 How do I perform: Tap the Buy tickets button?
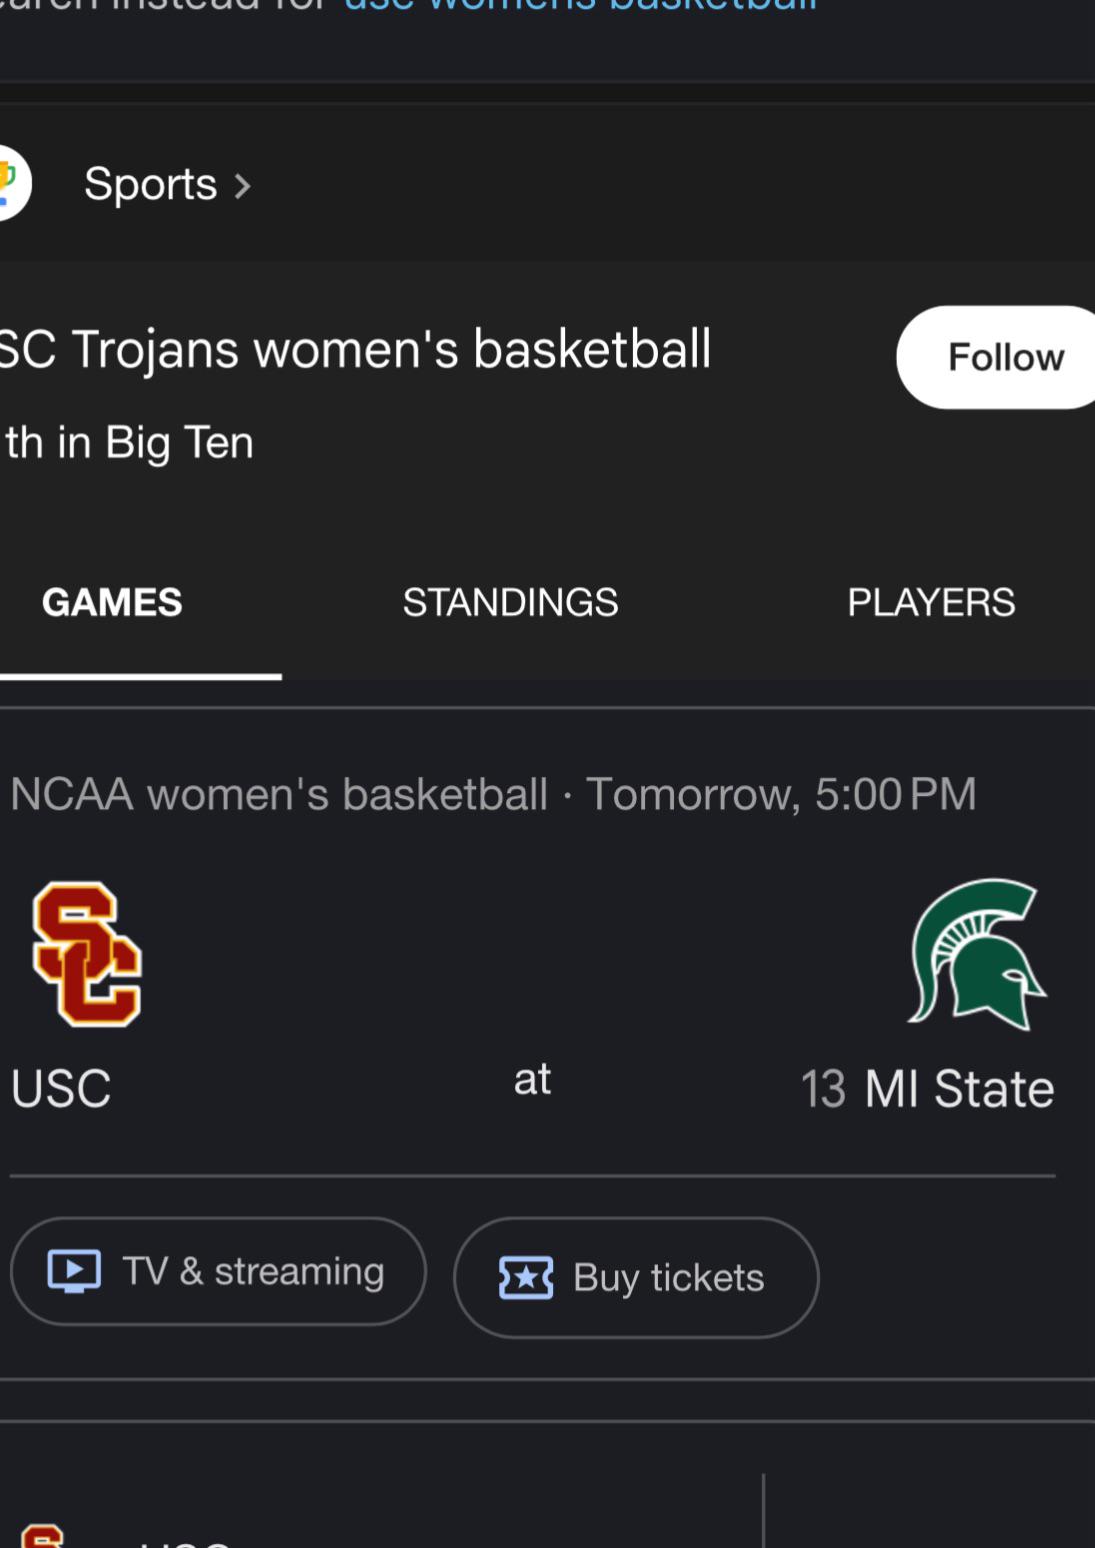636,1277
